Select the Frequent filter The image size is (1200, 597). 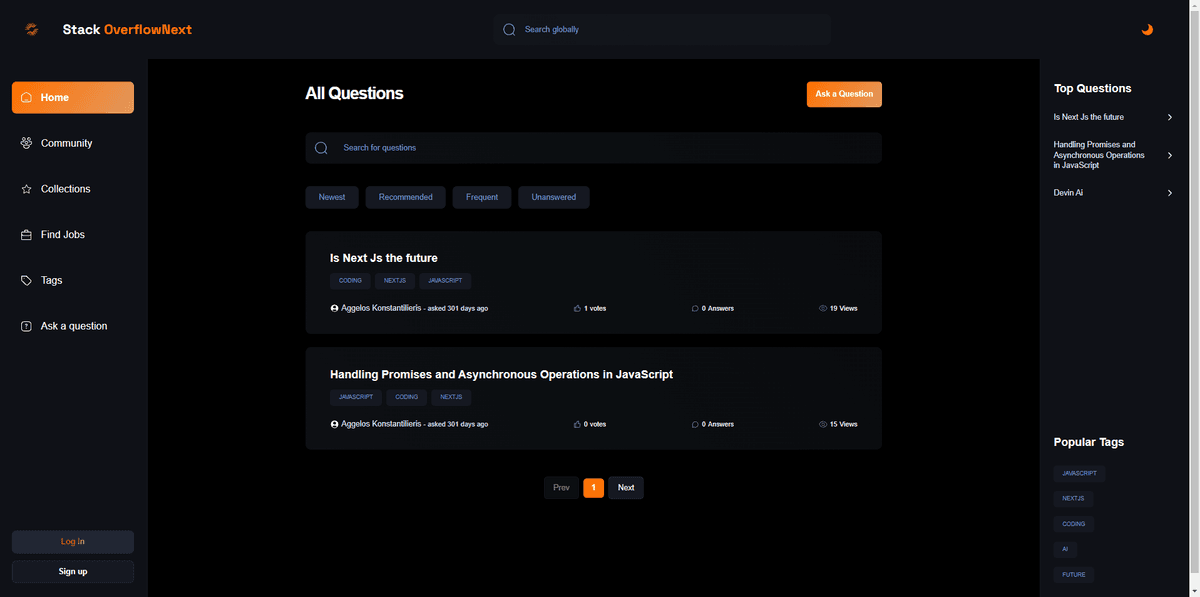coord(482,197)
